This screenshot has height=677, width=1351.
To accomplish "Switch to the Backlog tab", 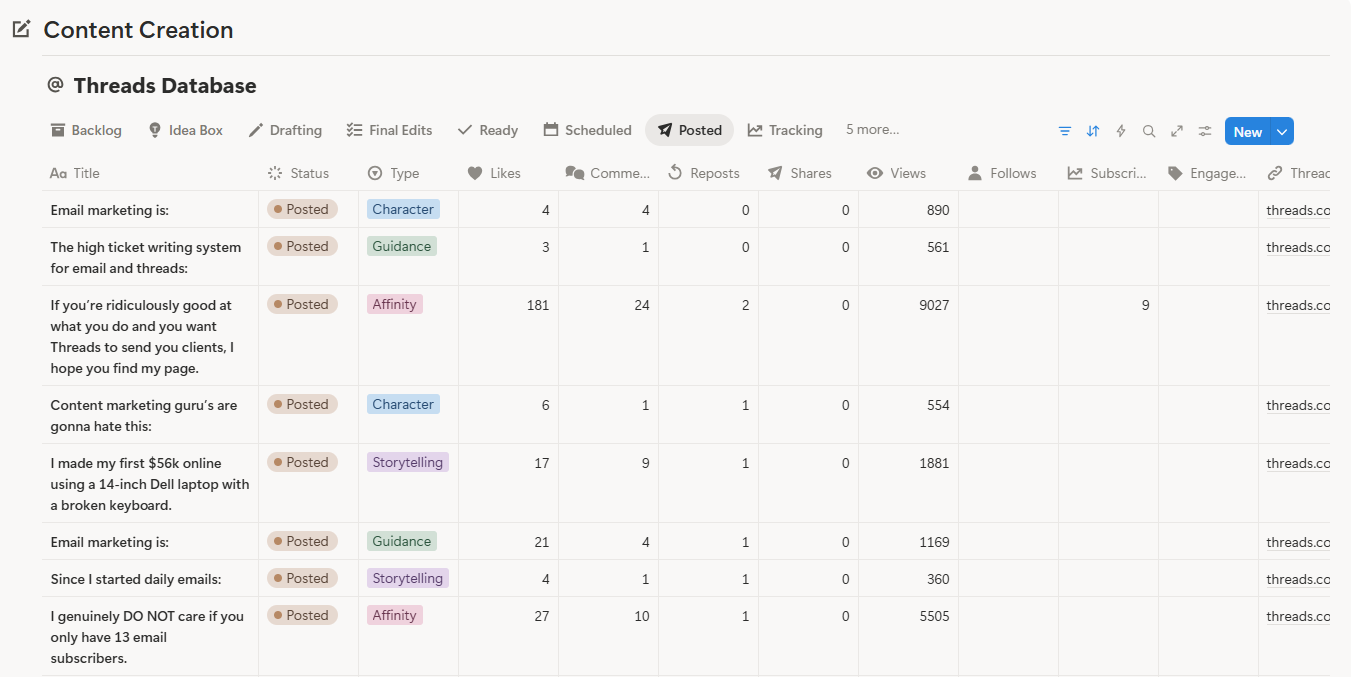I will [x=86, y=130].
